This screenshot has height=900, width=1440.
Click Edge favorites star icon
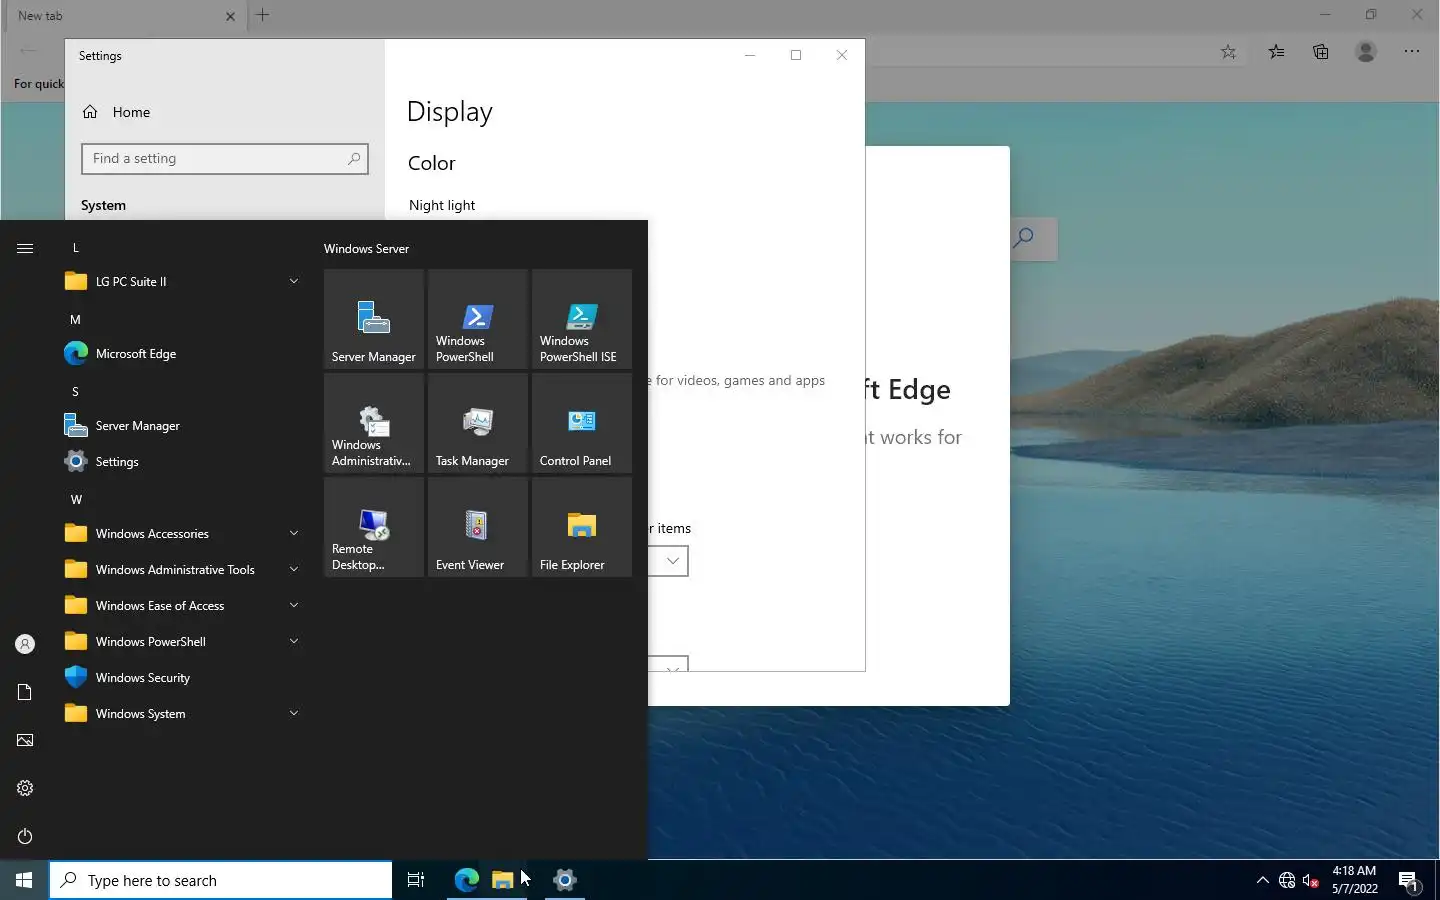[1229, 52]
